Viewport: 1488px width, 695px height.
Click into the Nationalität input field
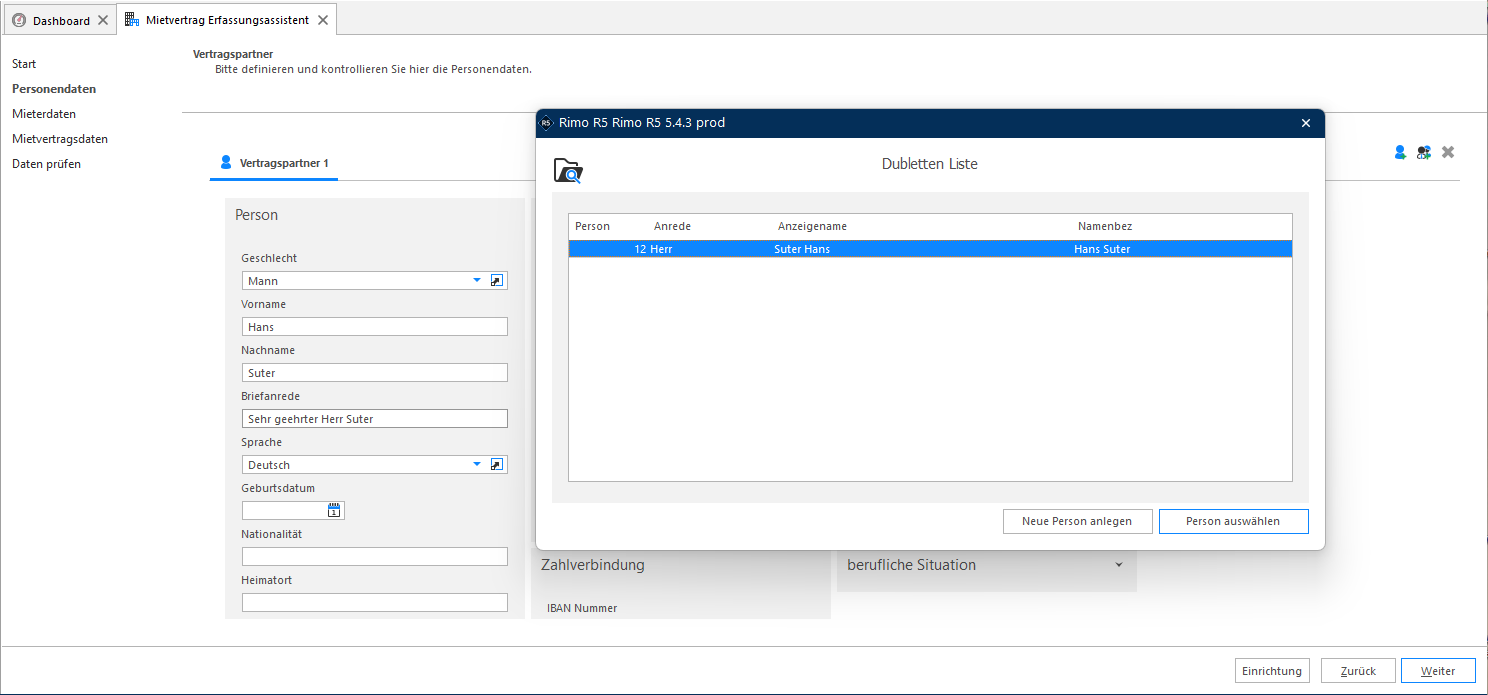(375, 556)
